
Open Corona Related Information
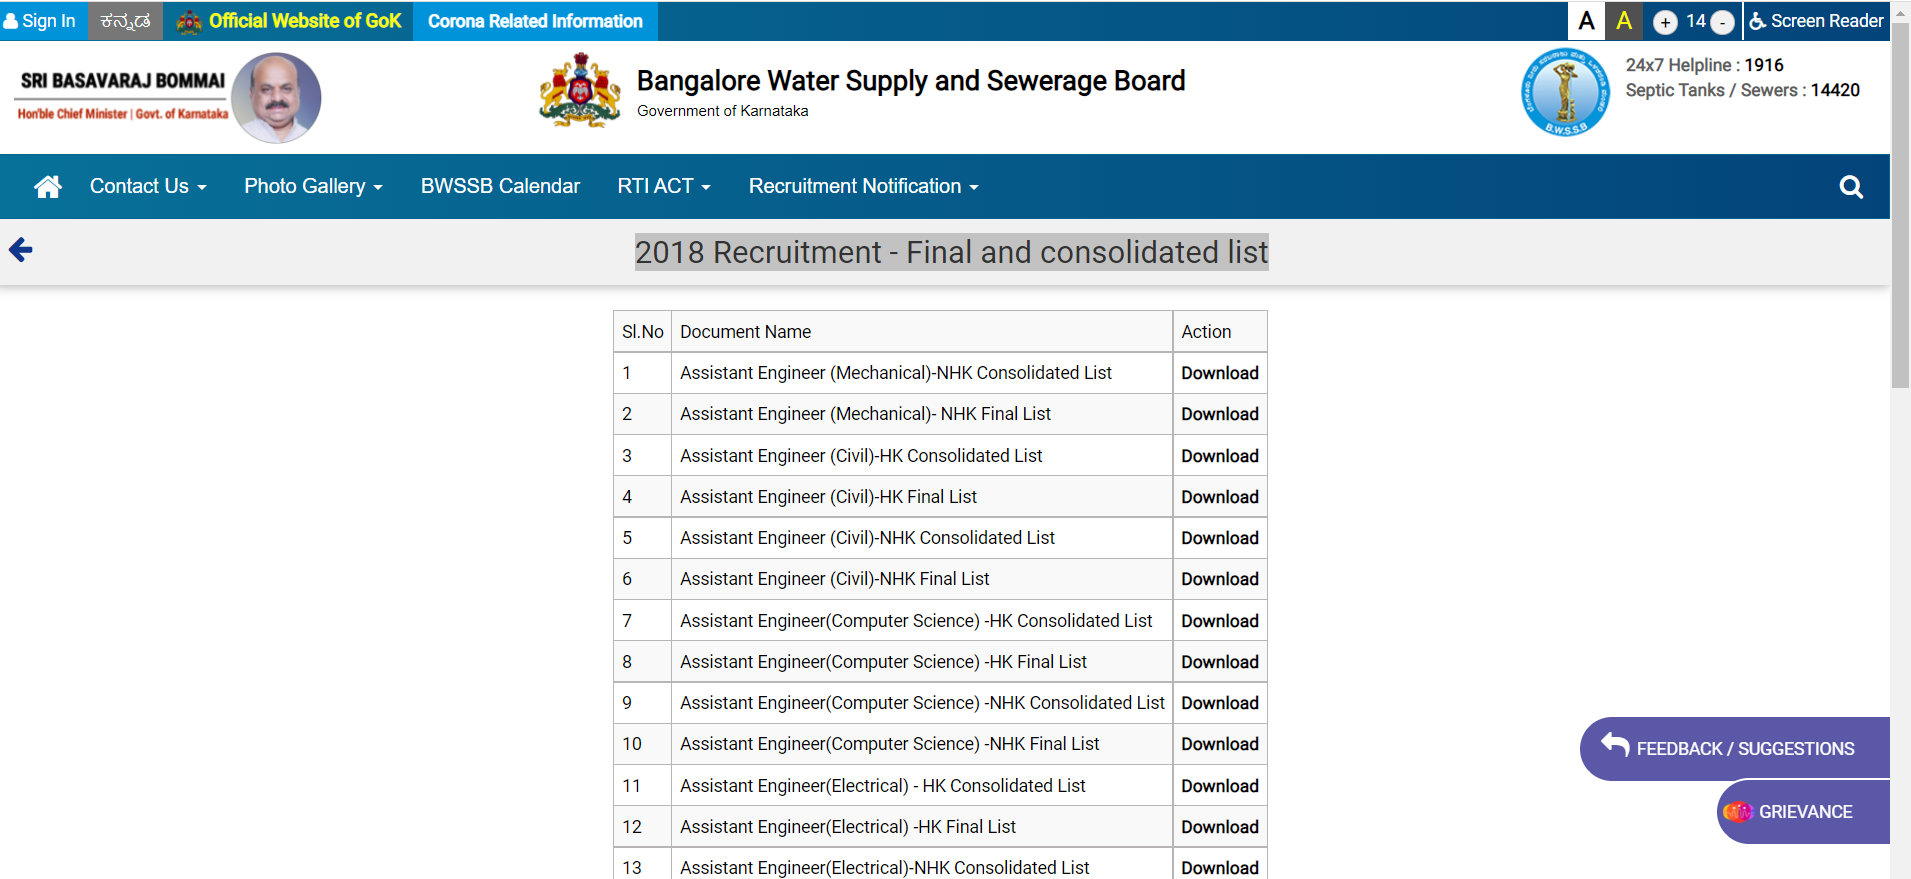coord(535,21)
